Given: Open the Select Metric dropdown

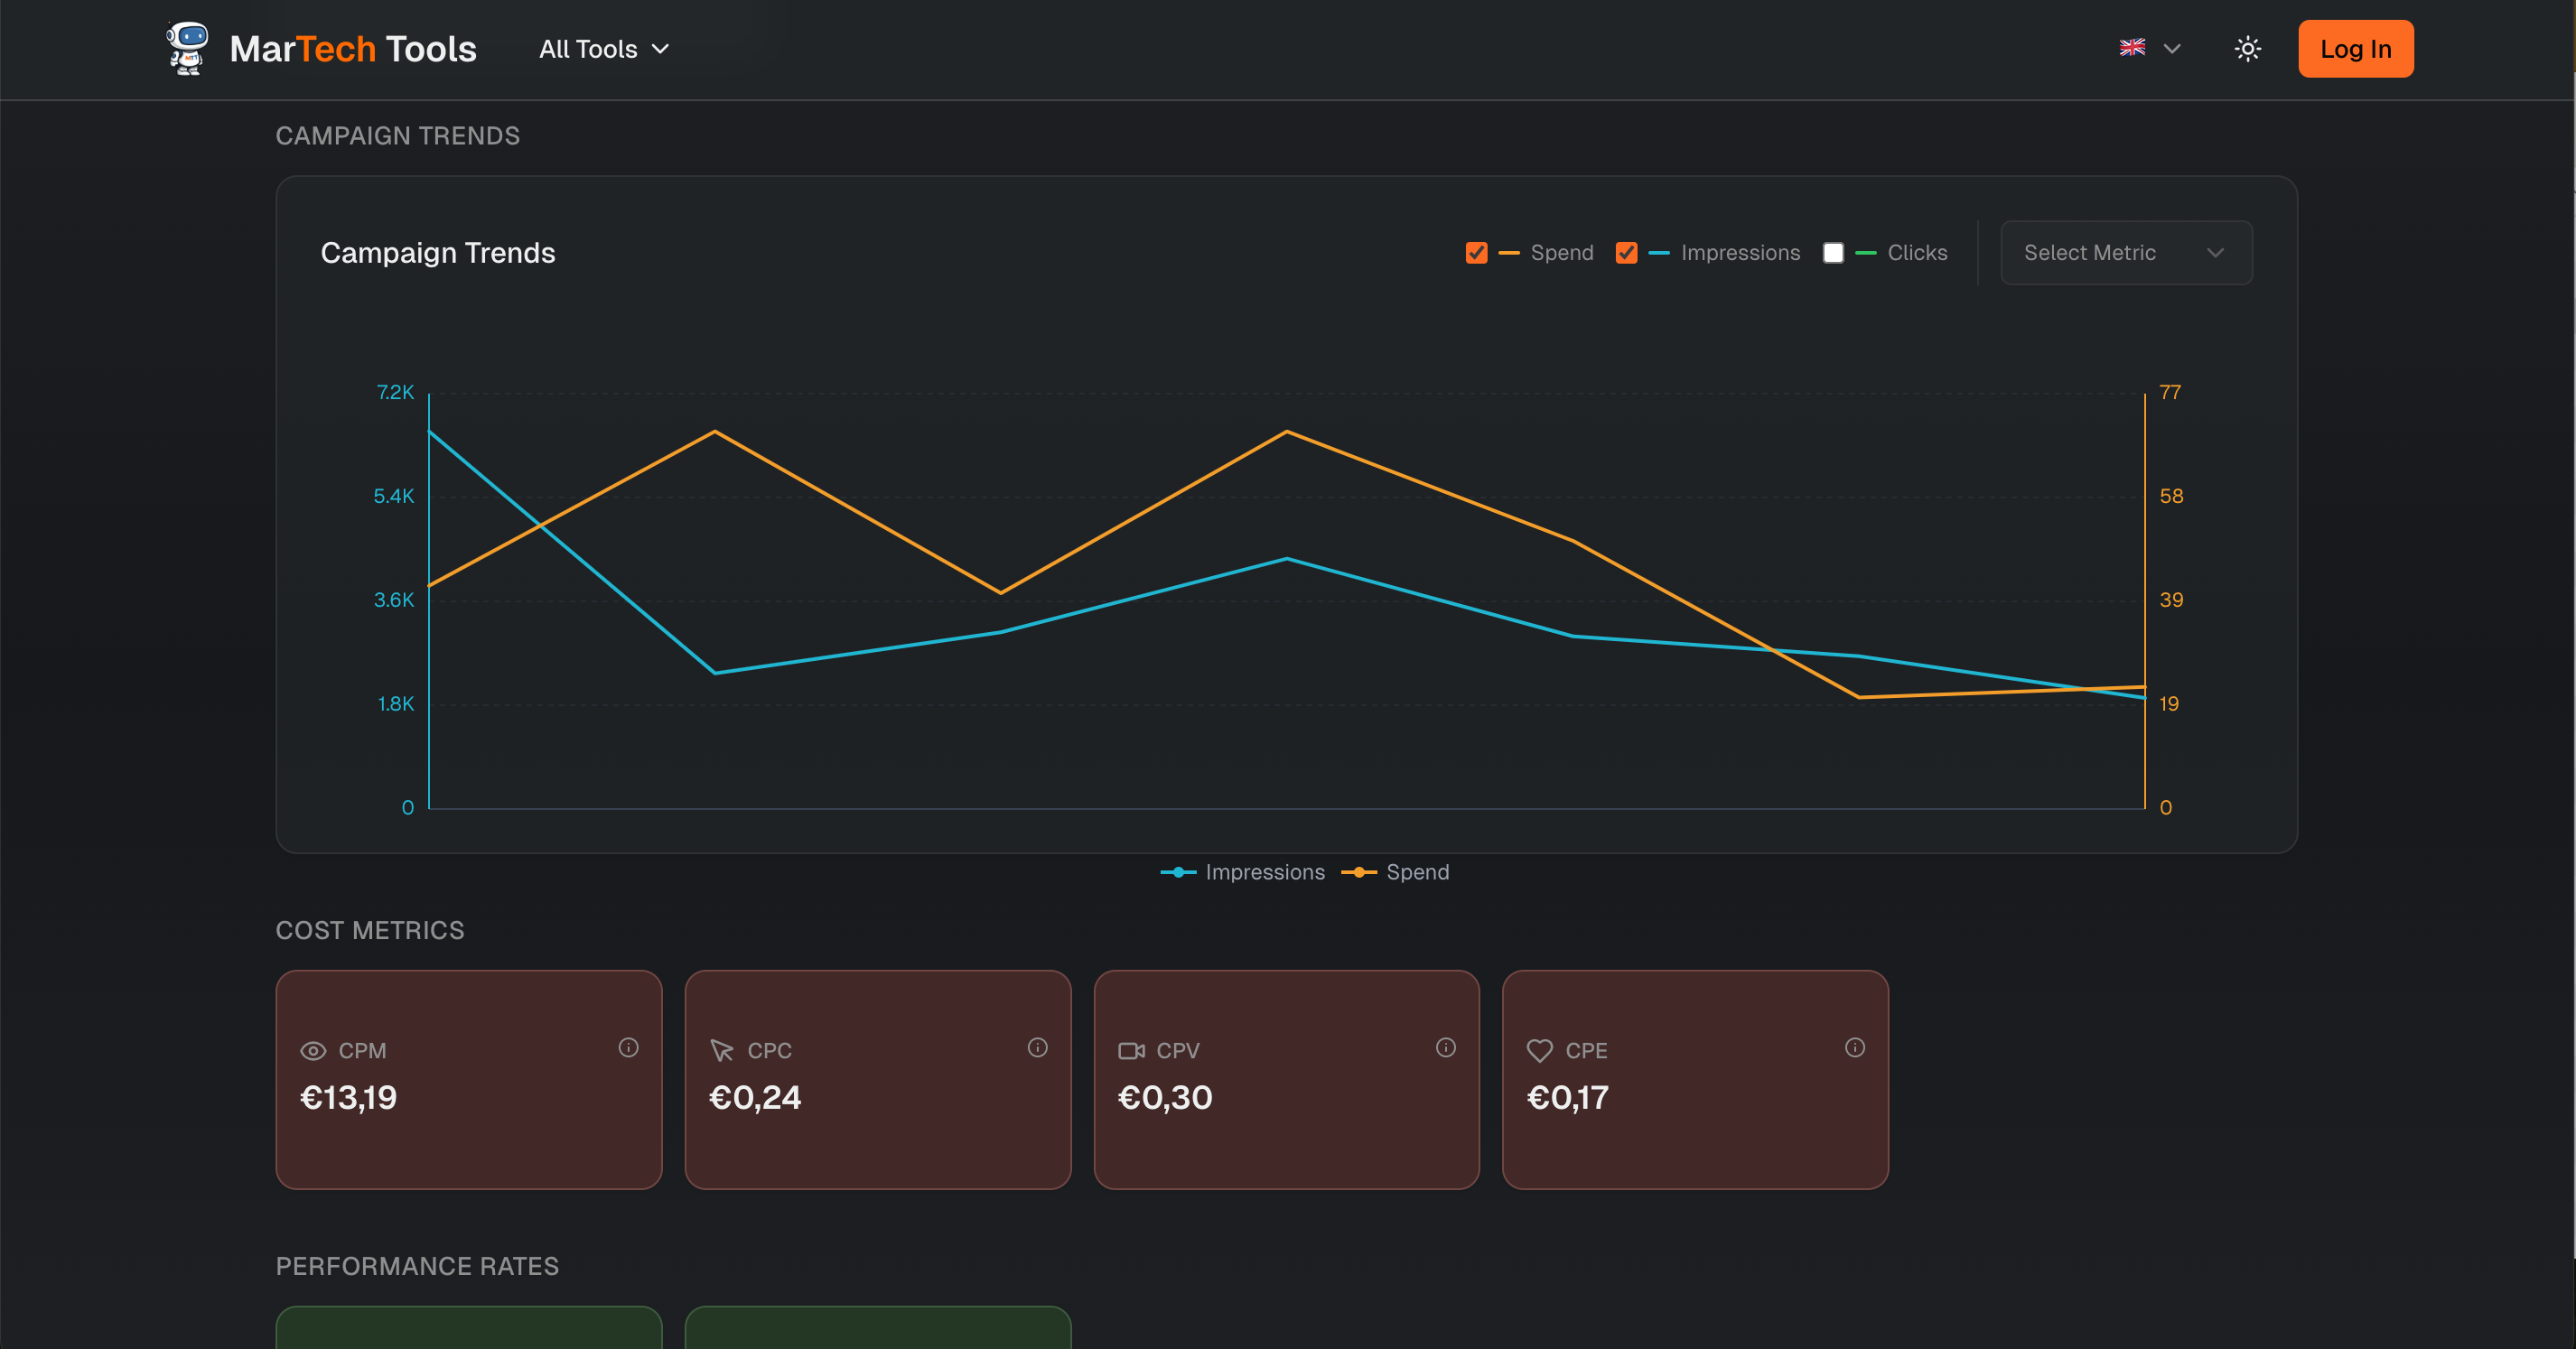Looking at the screenshot, I should [2125, 252].
